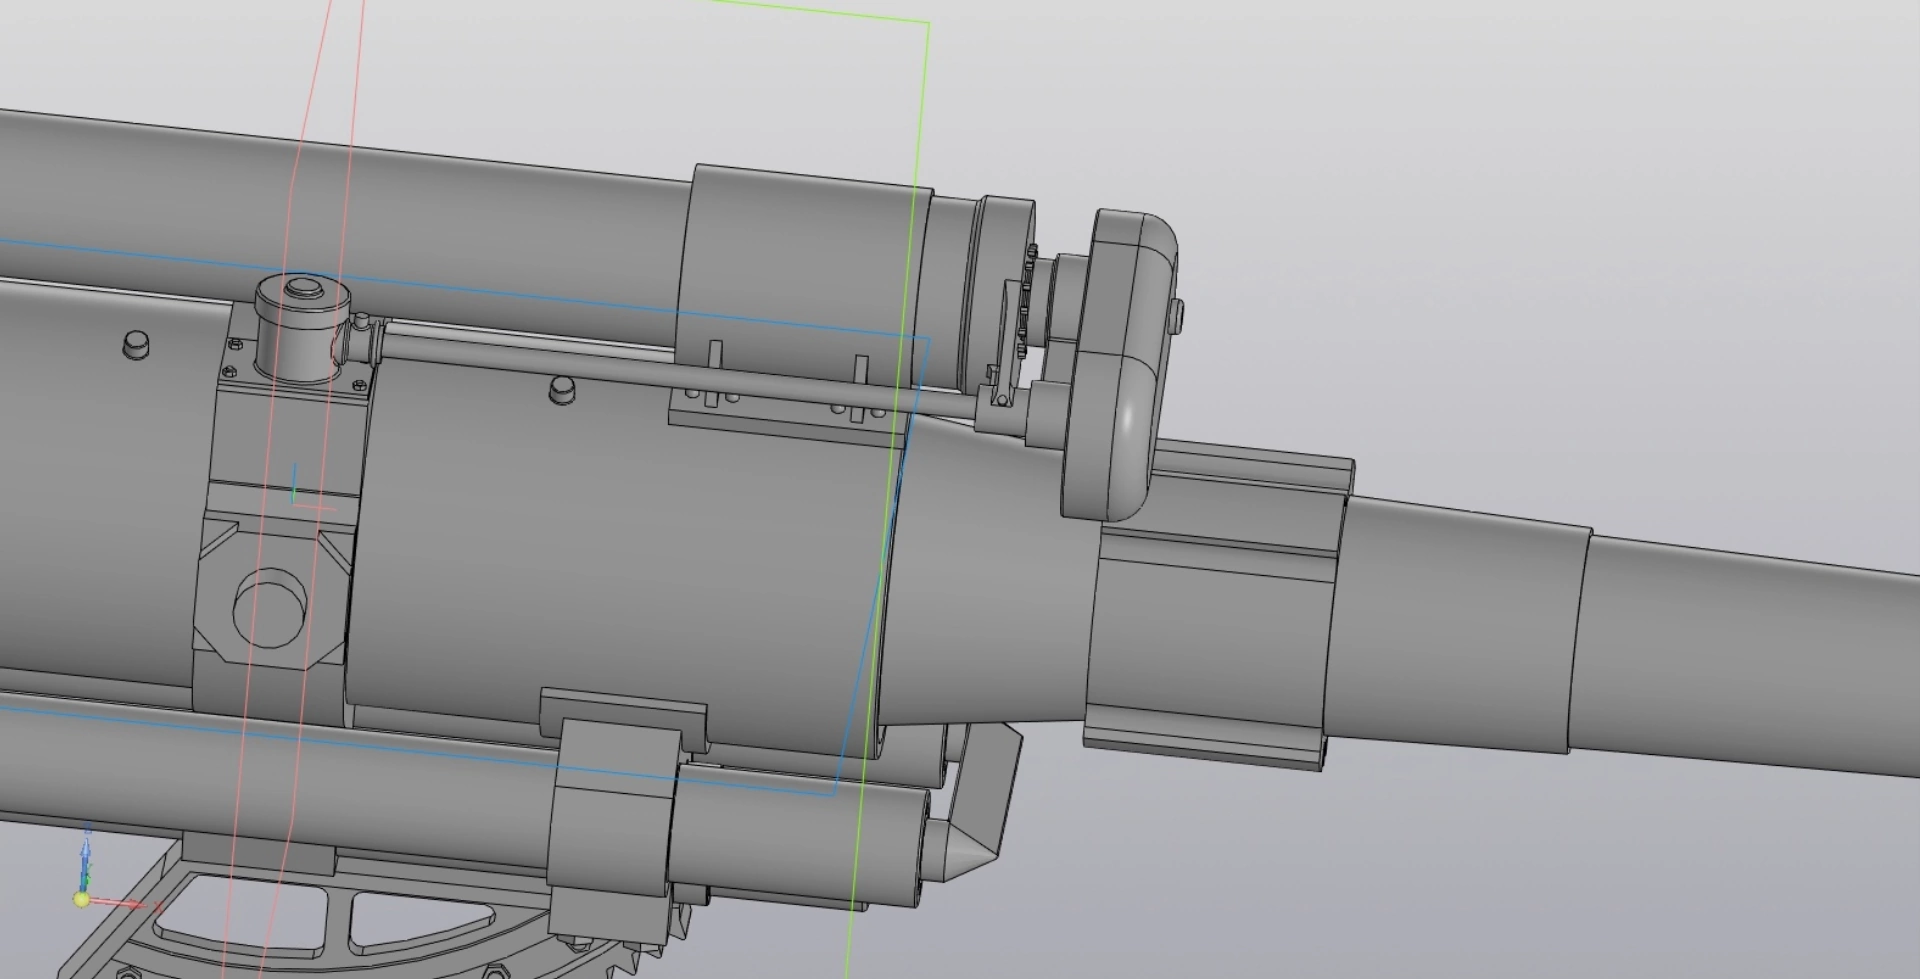This screenshot has width=1920, height=979.
Task: Select the dome stud on the central body
Action: click(x=563, y=389)
